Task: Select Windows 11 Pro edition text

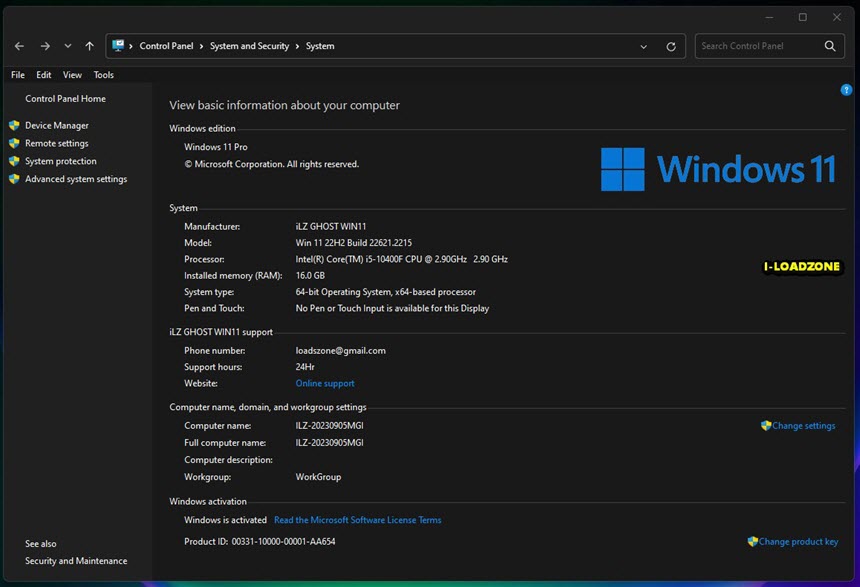Action: pyautogui.click(x=216, y=147)
